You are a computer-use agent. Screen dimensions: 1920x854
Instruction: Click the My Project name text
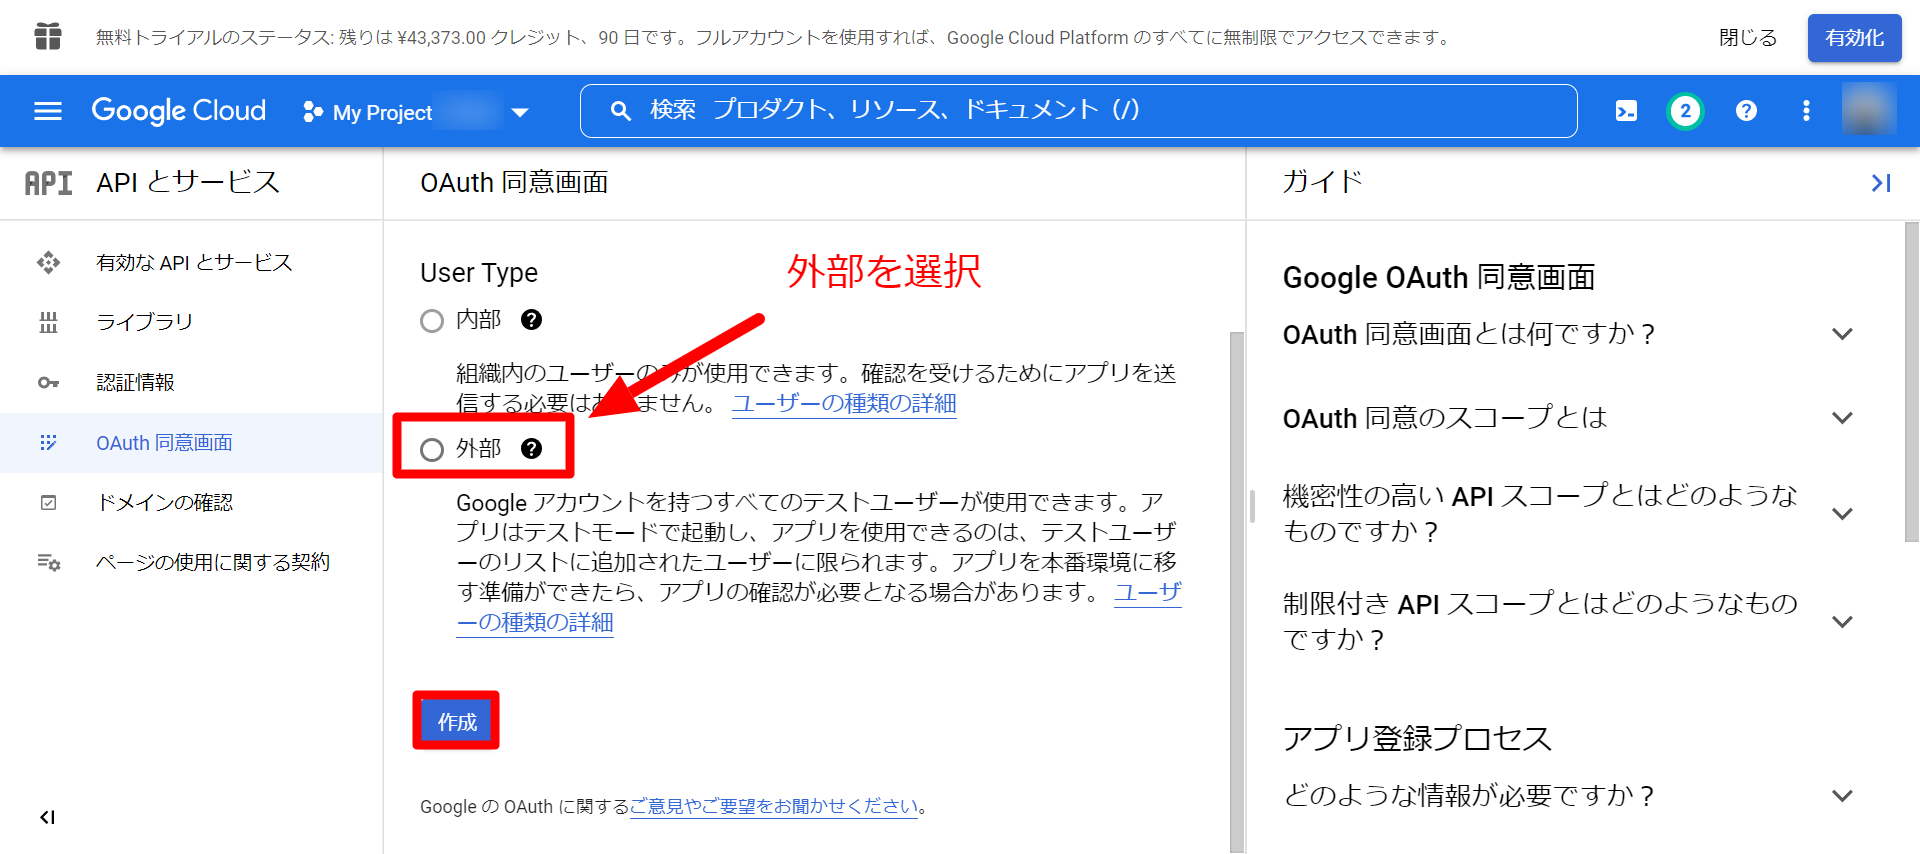[x=383, y=113]
